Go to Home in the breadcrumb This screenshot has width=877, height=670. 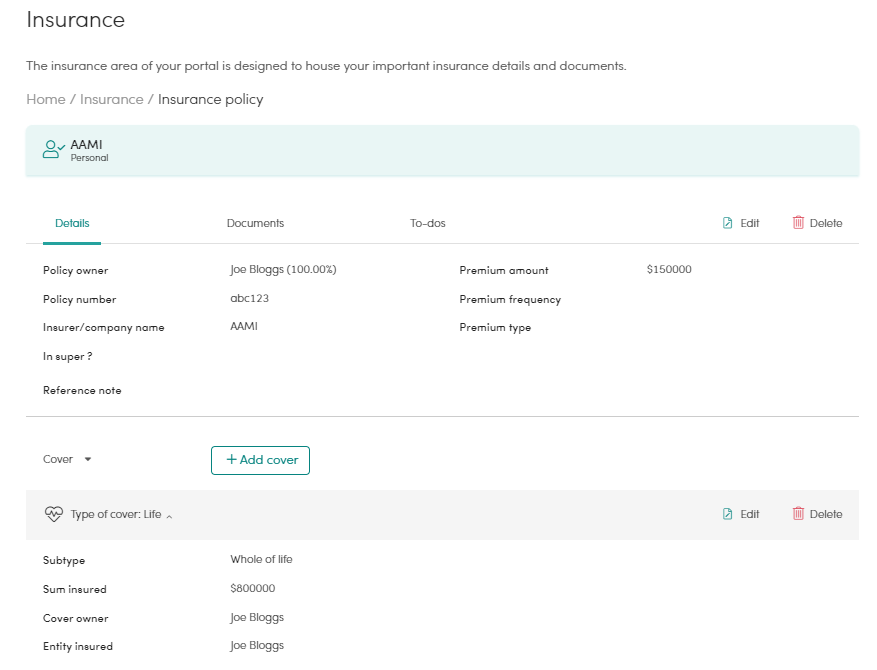tap(46, 99)
